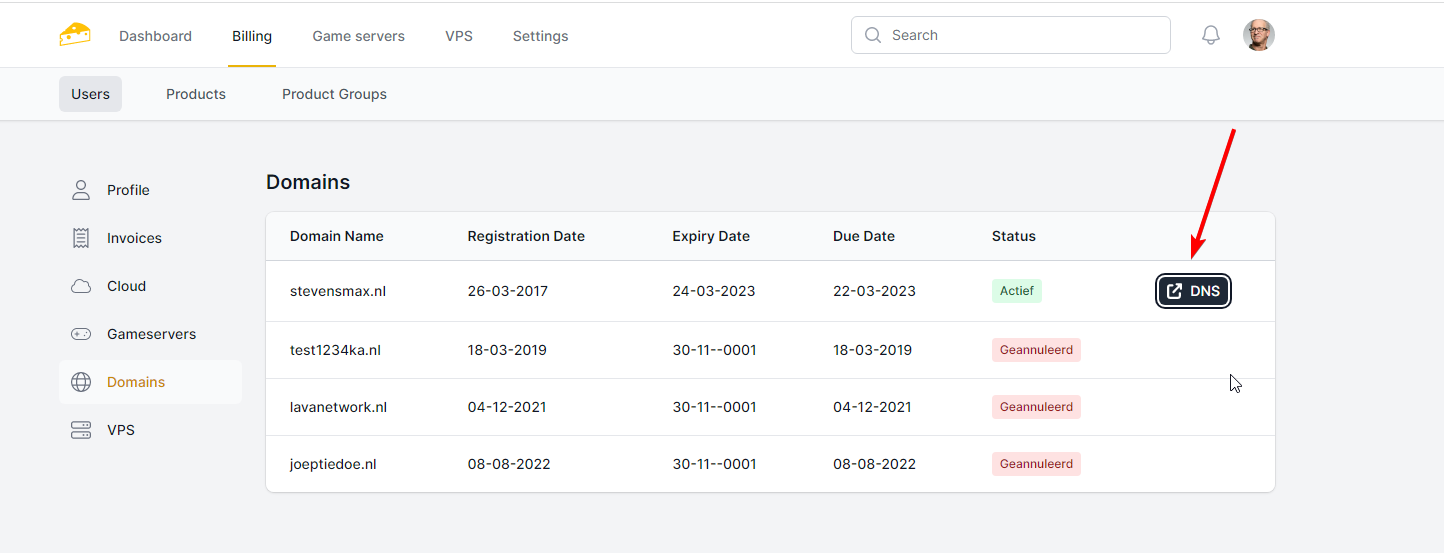Open DNS for stevensmax.nl
Screen dimensions: 1444x553
[1193, 291]
